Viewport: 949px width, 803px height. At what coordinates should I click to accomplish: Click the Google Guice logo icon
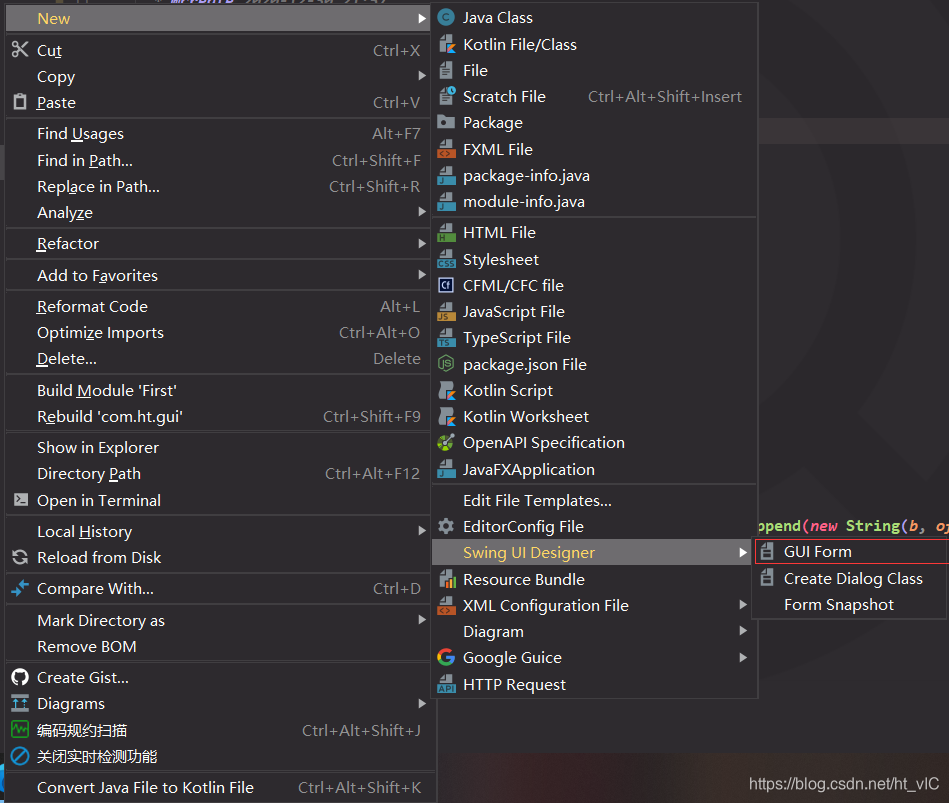point(446,657)
